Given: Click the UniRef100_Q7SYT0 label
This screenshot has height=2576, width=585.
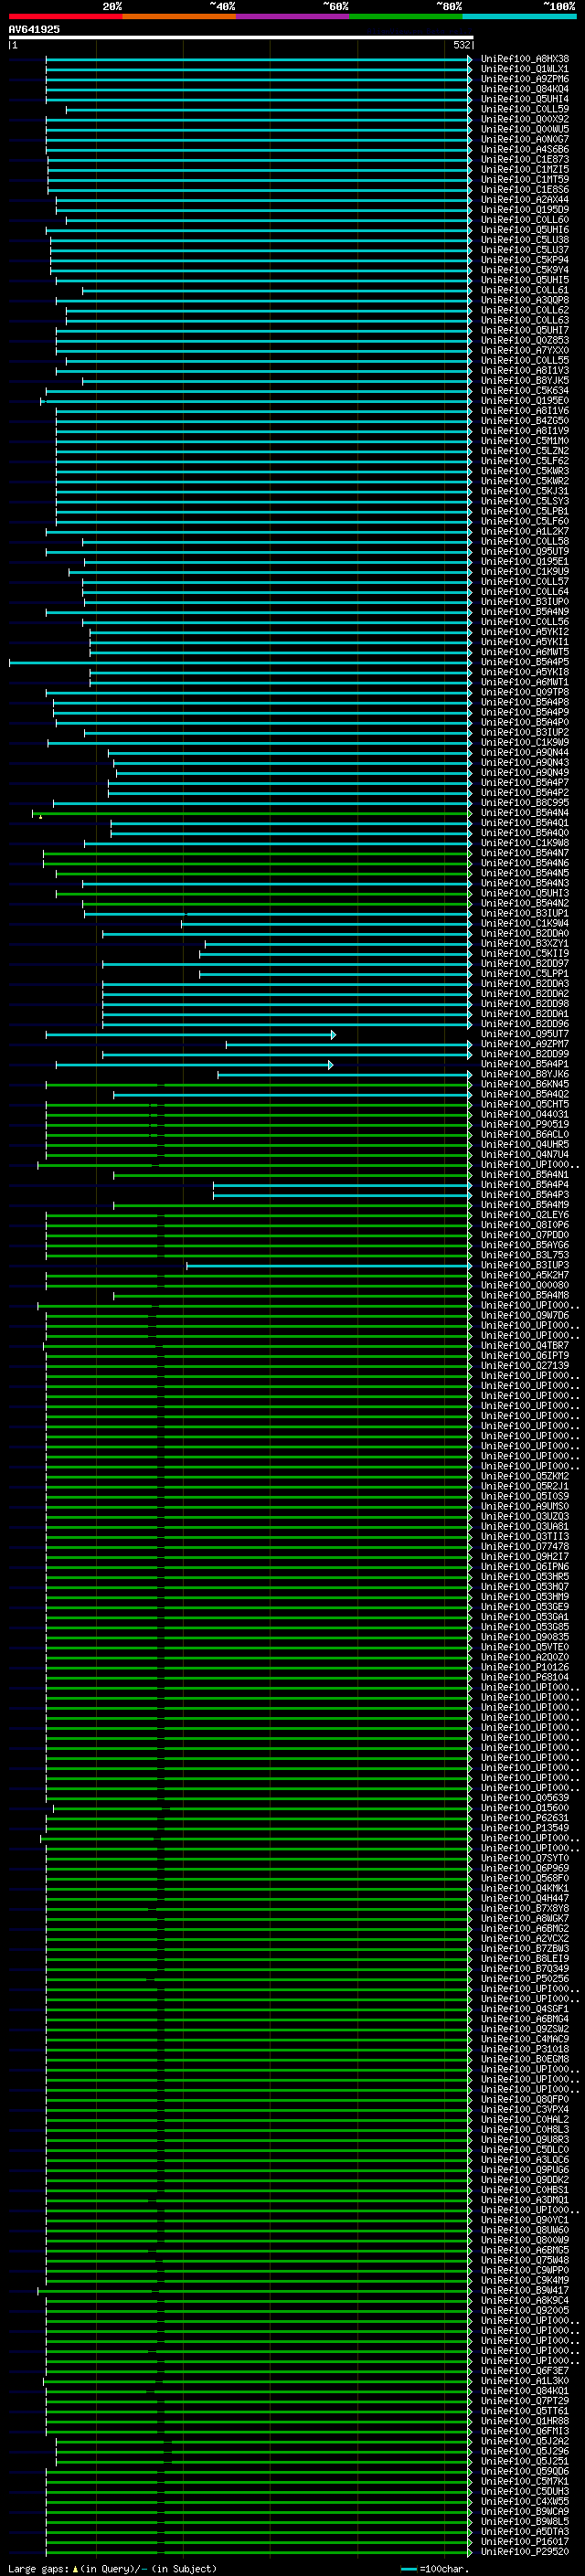Looking at the screenshot, I should (x=525, y=1858).
